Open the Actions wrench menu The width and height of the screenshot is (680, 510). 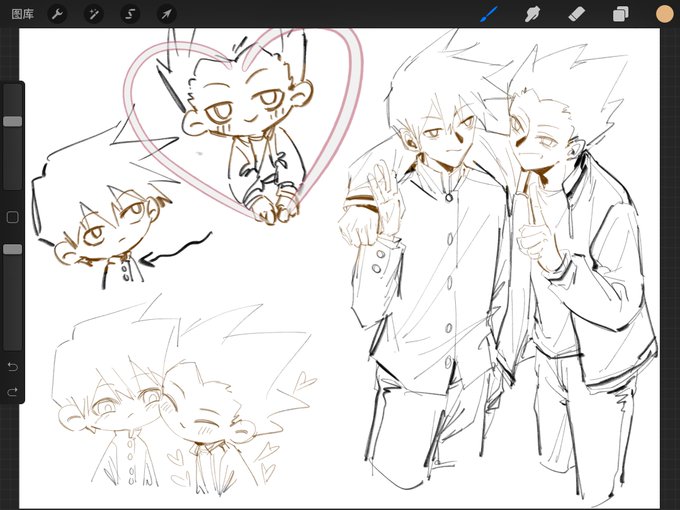click(57, 14)
